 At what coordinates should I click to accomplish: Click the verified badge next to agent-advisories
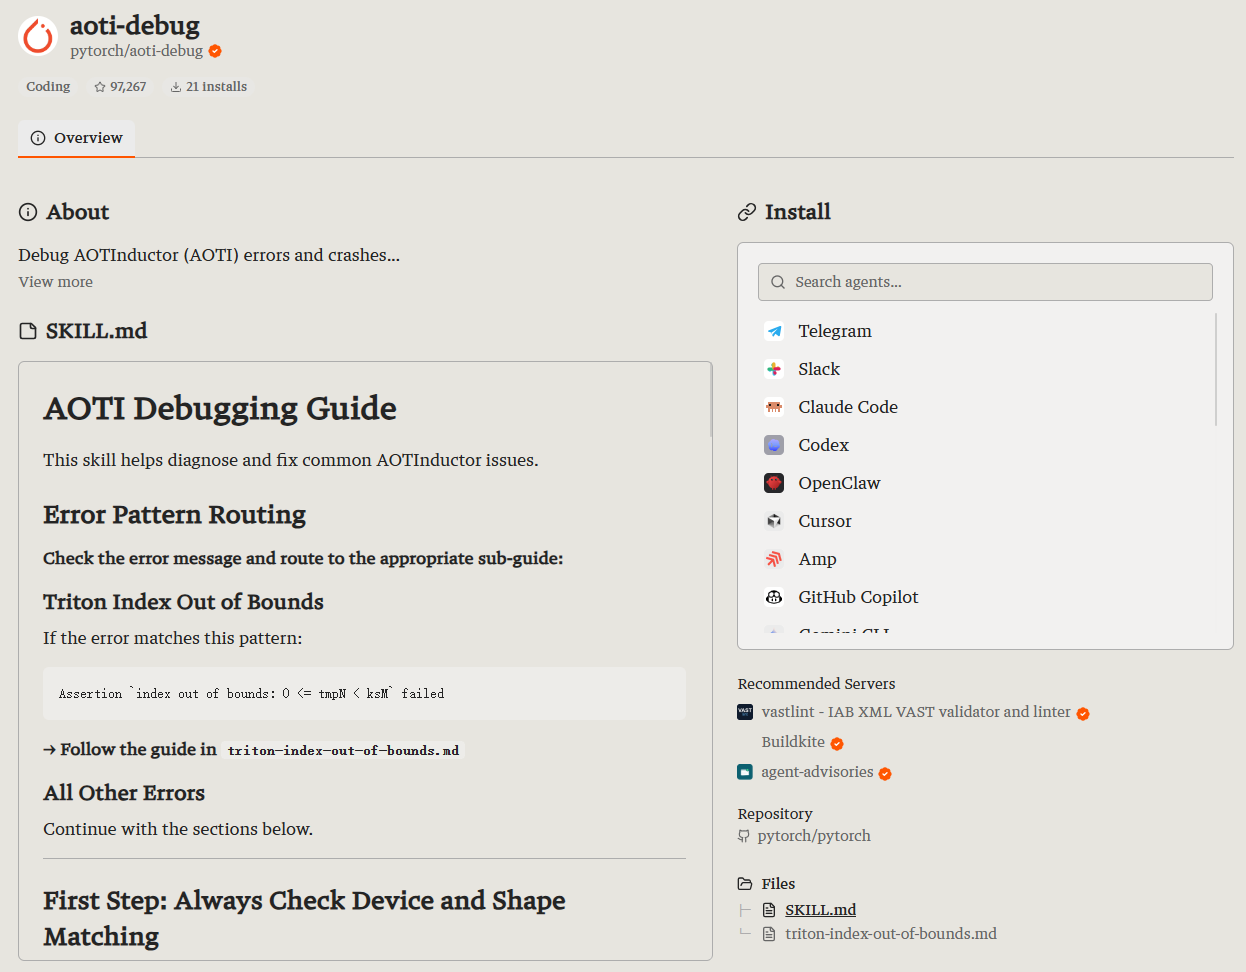(885, 773)
